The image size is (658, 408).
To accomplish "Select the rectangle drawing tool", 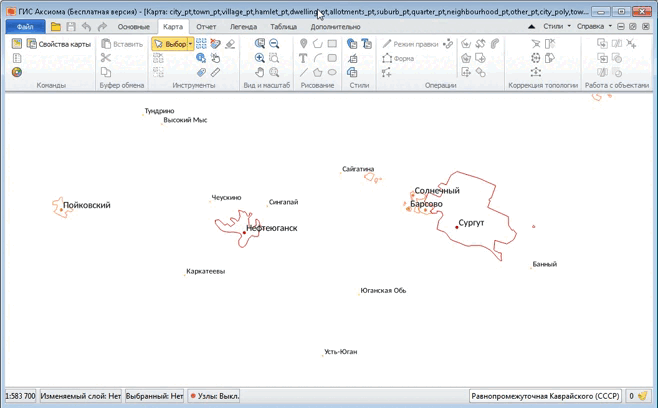I will [x=332, y=44].
